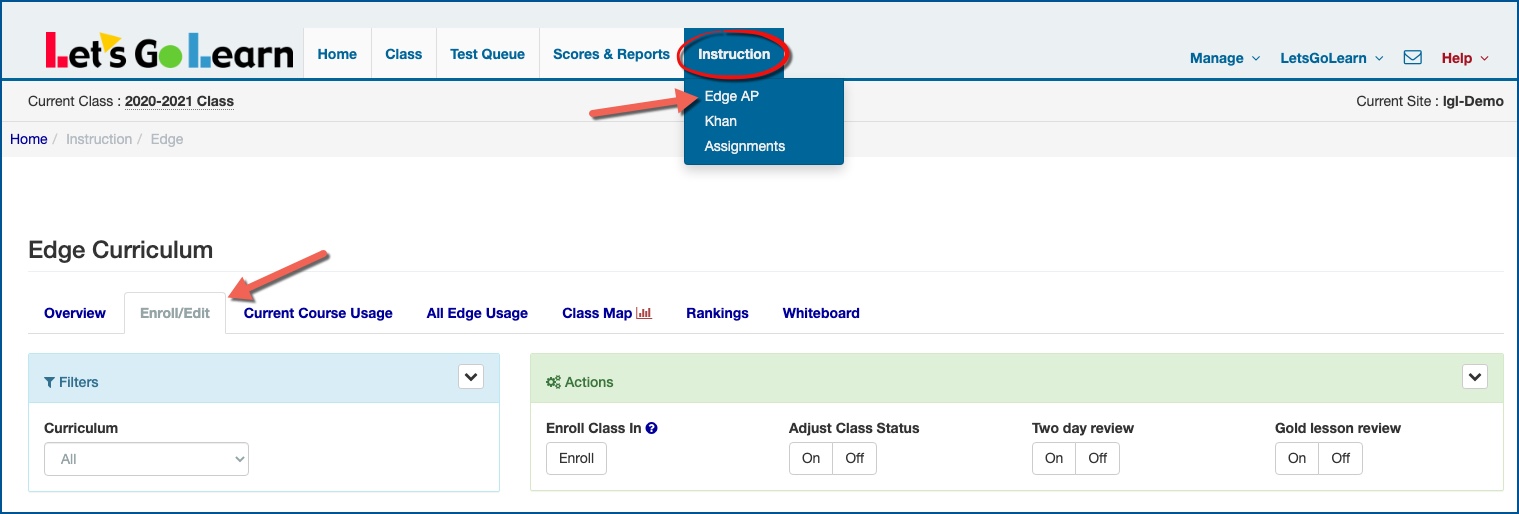Switch to All Edge Usage tab
This screenshot has width=1519, height=514.
point(477,313)
